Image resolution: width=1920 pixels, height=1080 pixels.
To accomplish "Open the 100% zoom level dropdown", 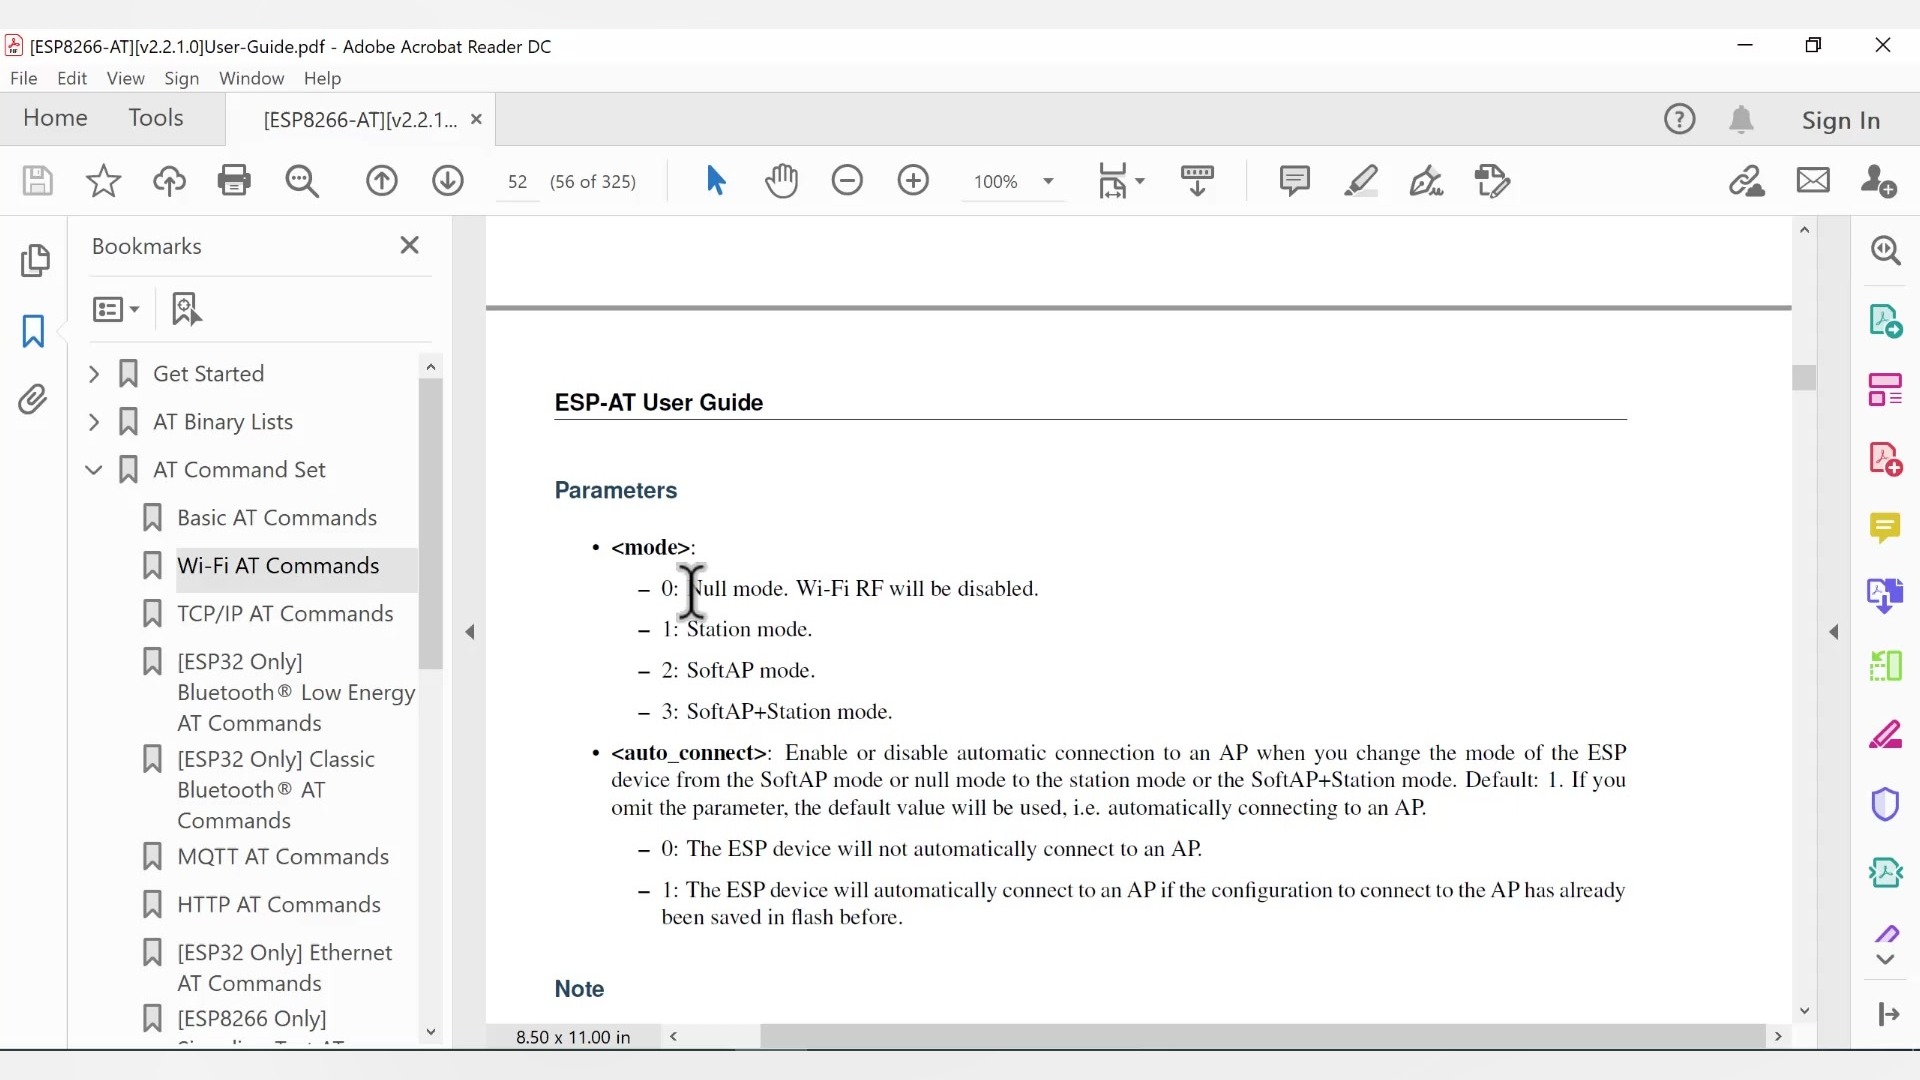I will [x=1048, y=181].
